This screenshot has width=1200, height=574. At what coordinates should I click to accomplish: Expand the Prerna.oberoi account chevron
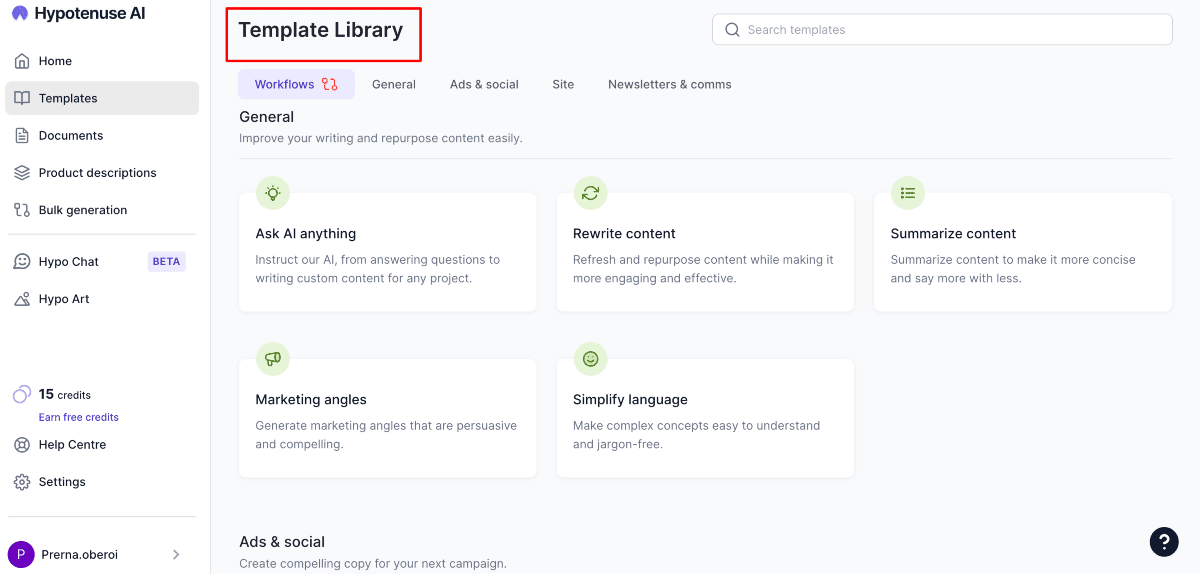coord(176,554)
